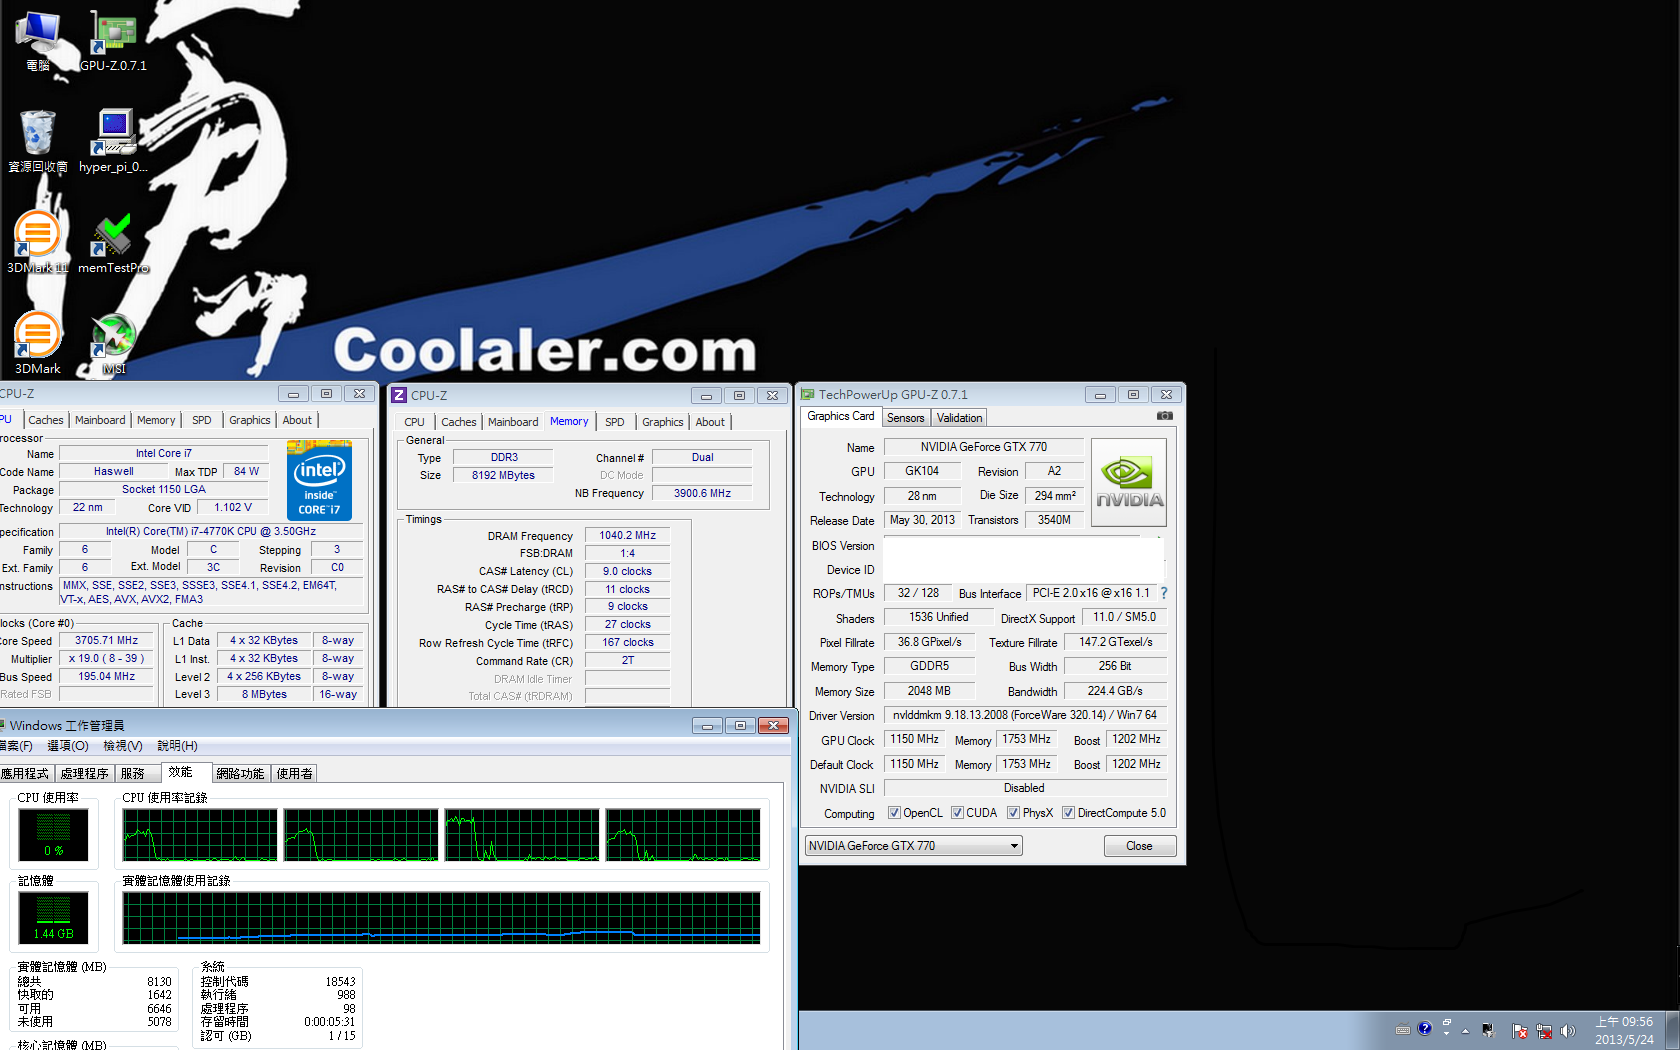Open About tab in left CPU-Z window
The width and height of the screenshot is (1680, 1050).
click(x=297, y=420)
